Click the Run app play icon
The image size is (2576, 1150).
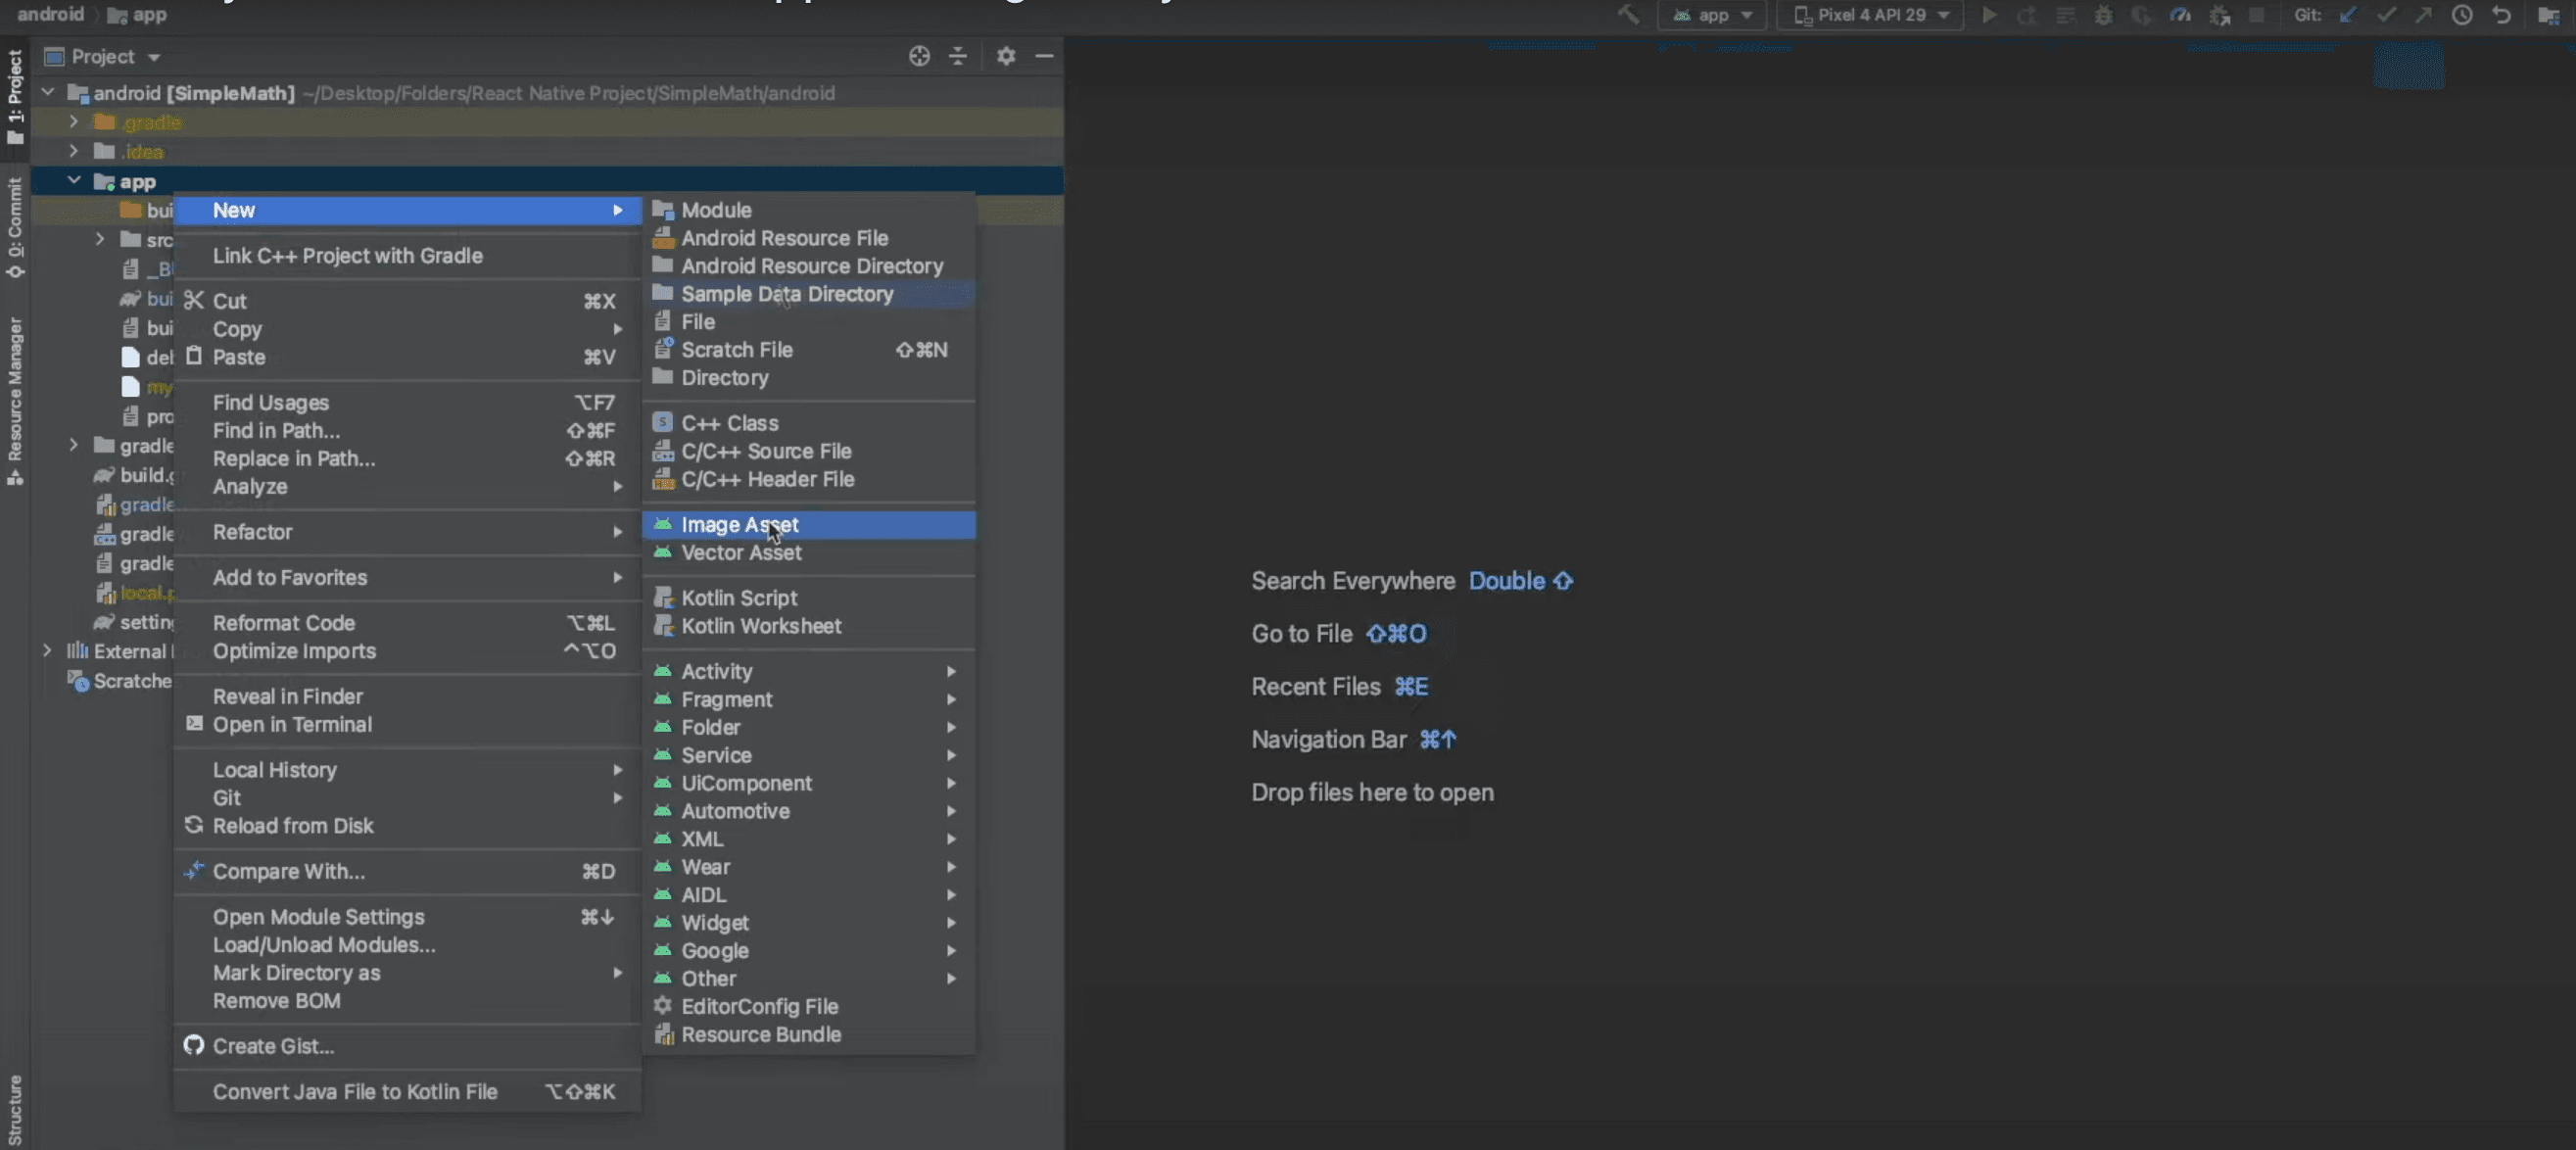[x=1989, y=15]
